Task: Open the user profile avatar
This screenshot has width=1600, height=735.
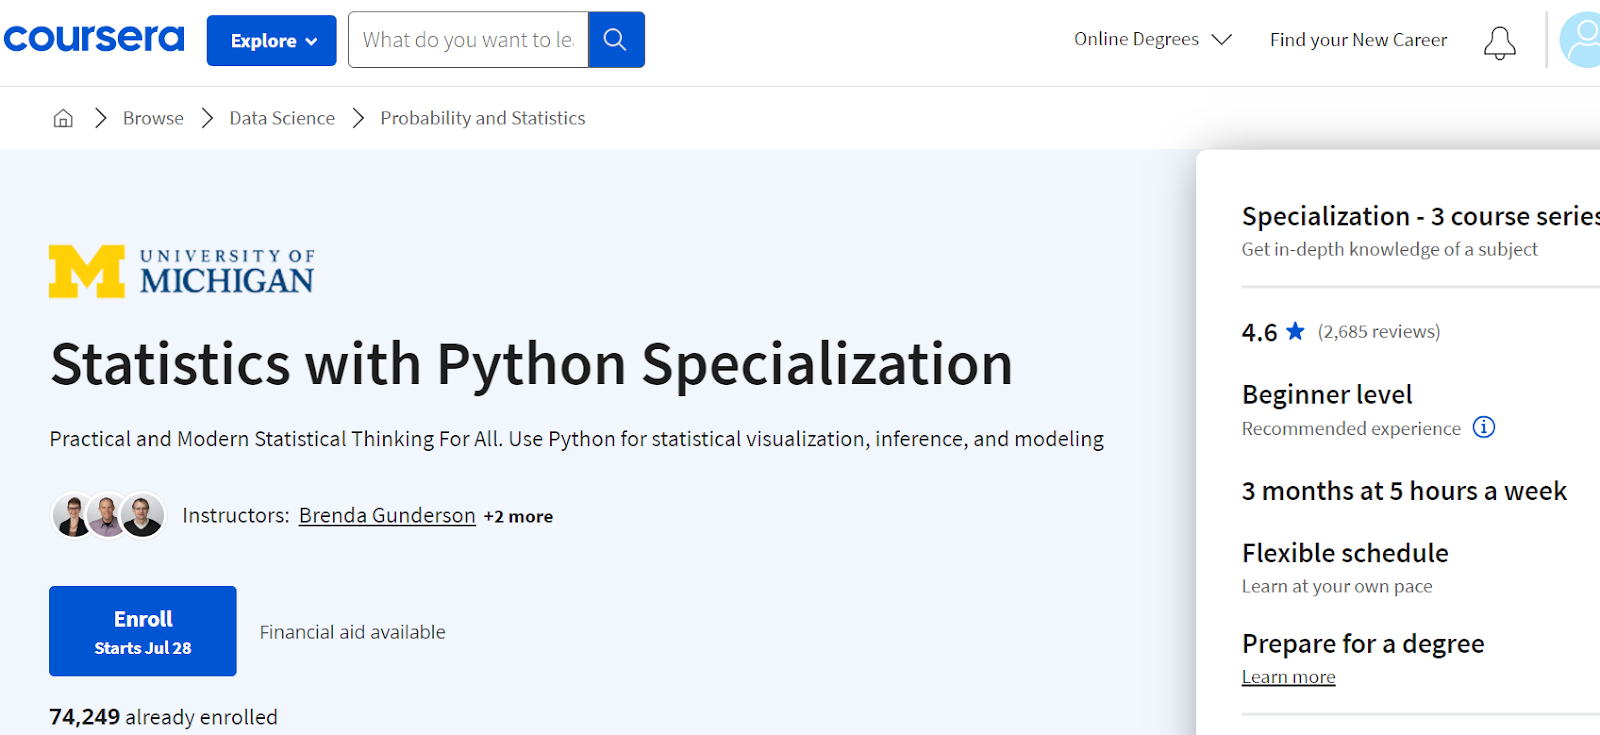Action: tap(1582, 40)
